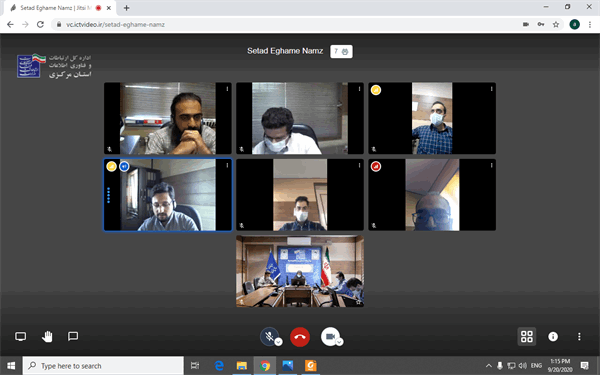Bookmark this page with star icon
This screenshot has height=375, width=600.
coord(556,24)
